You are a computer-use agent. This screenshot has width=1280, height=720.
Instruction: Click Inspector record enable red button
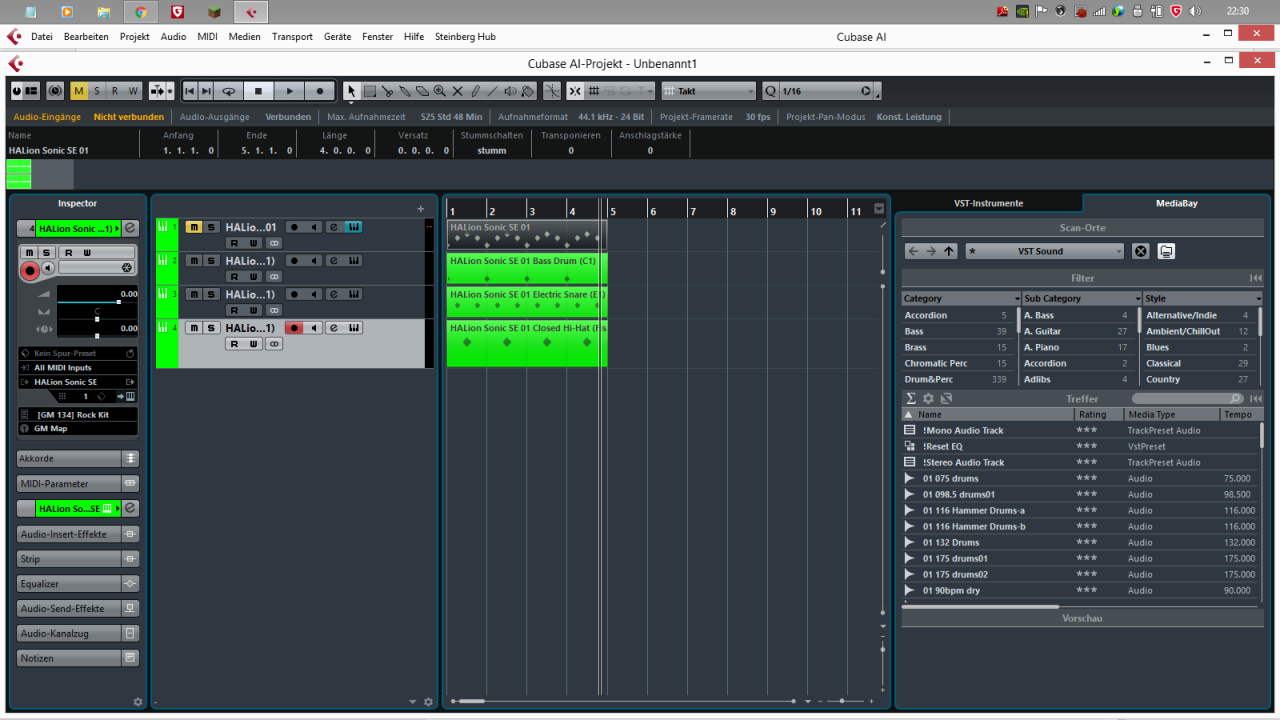click(30, 270)
